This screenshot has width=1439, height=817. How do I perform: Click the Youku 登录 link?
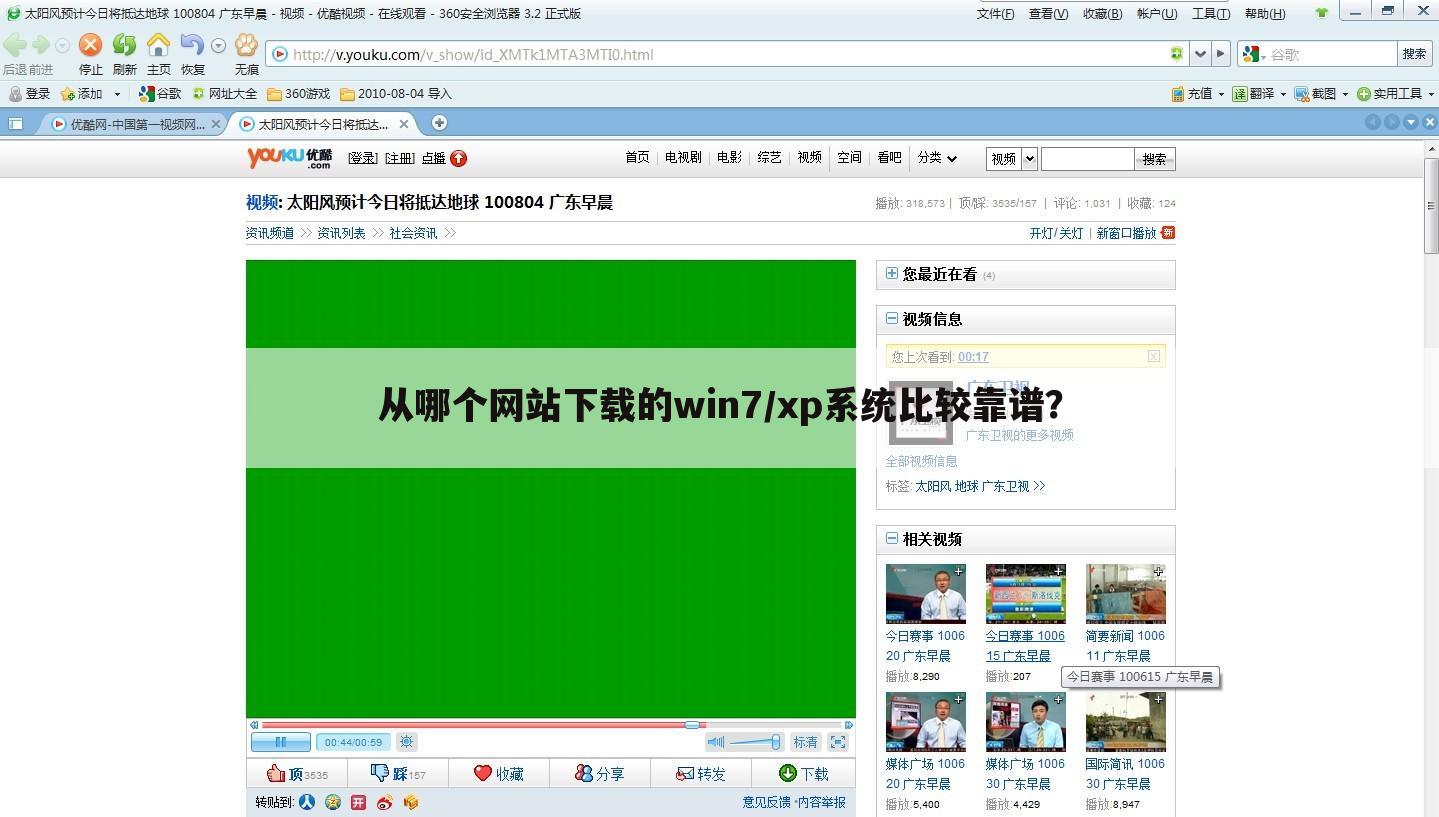(x=362, y=158)
